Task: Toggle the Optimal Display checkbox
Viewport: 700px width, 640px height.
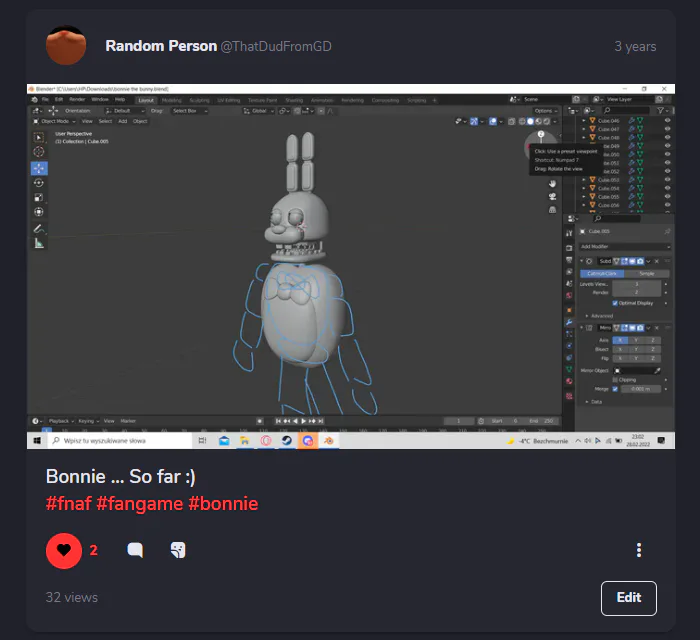Action: click(615, 303)
